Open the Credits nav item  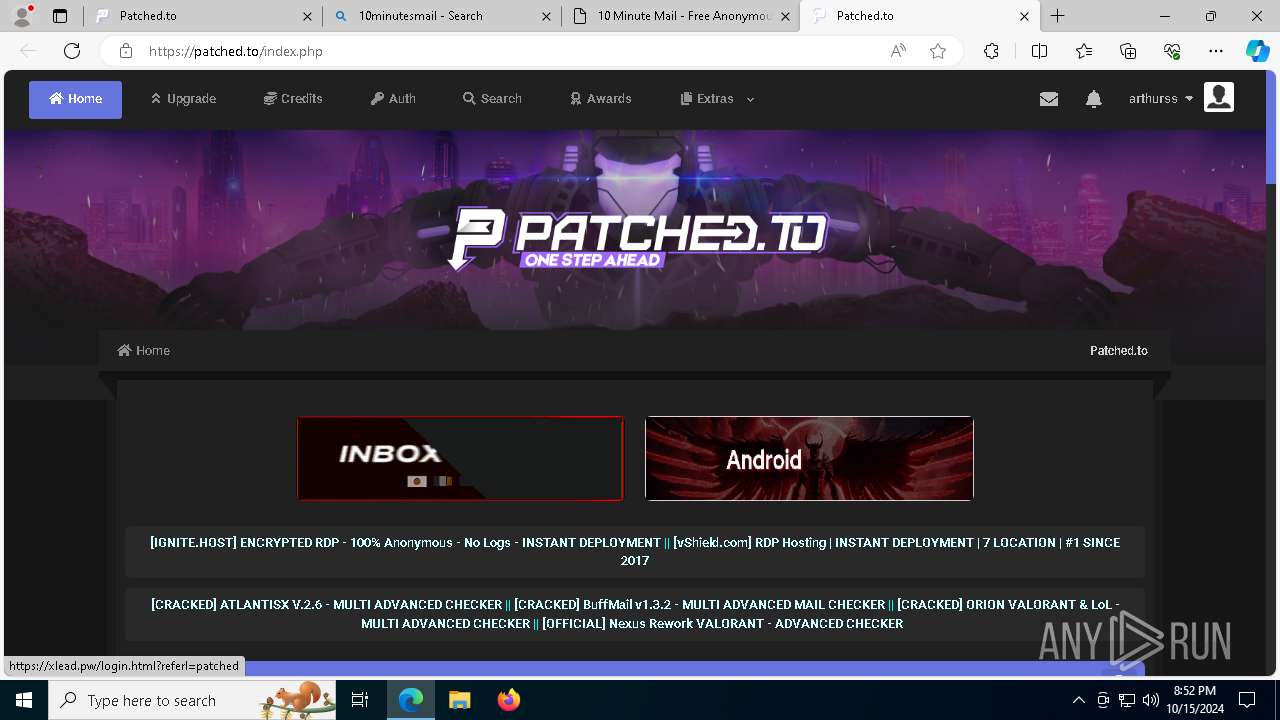293,99
